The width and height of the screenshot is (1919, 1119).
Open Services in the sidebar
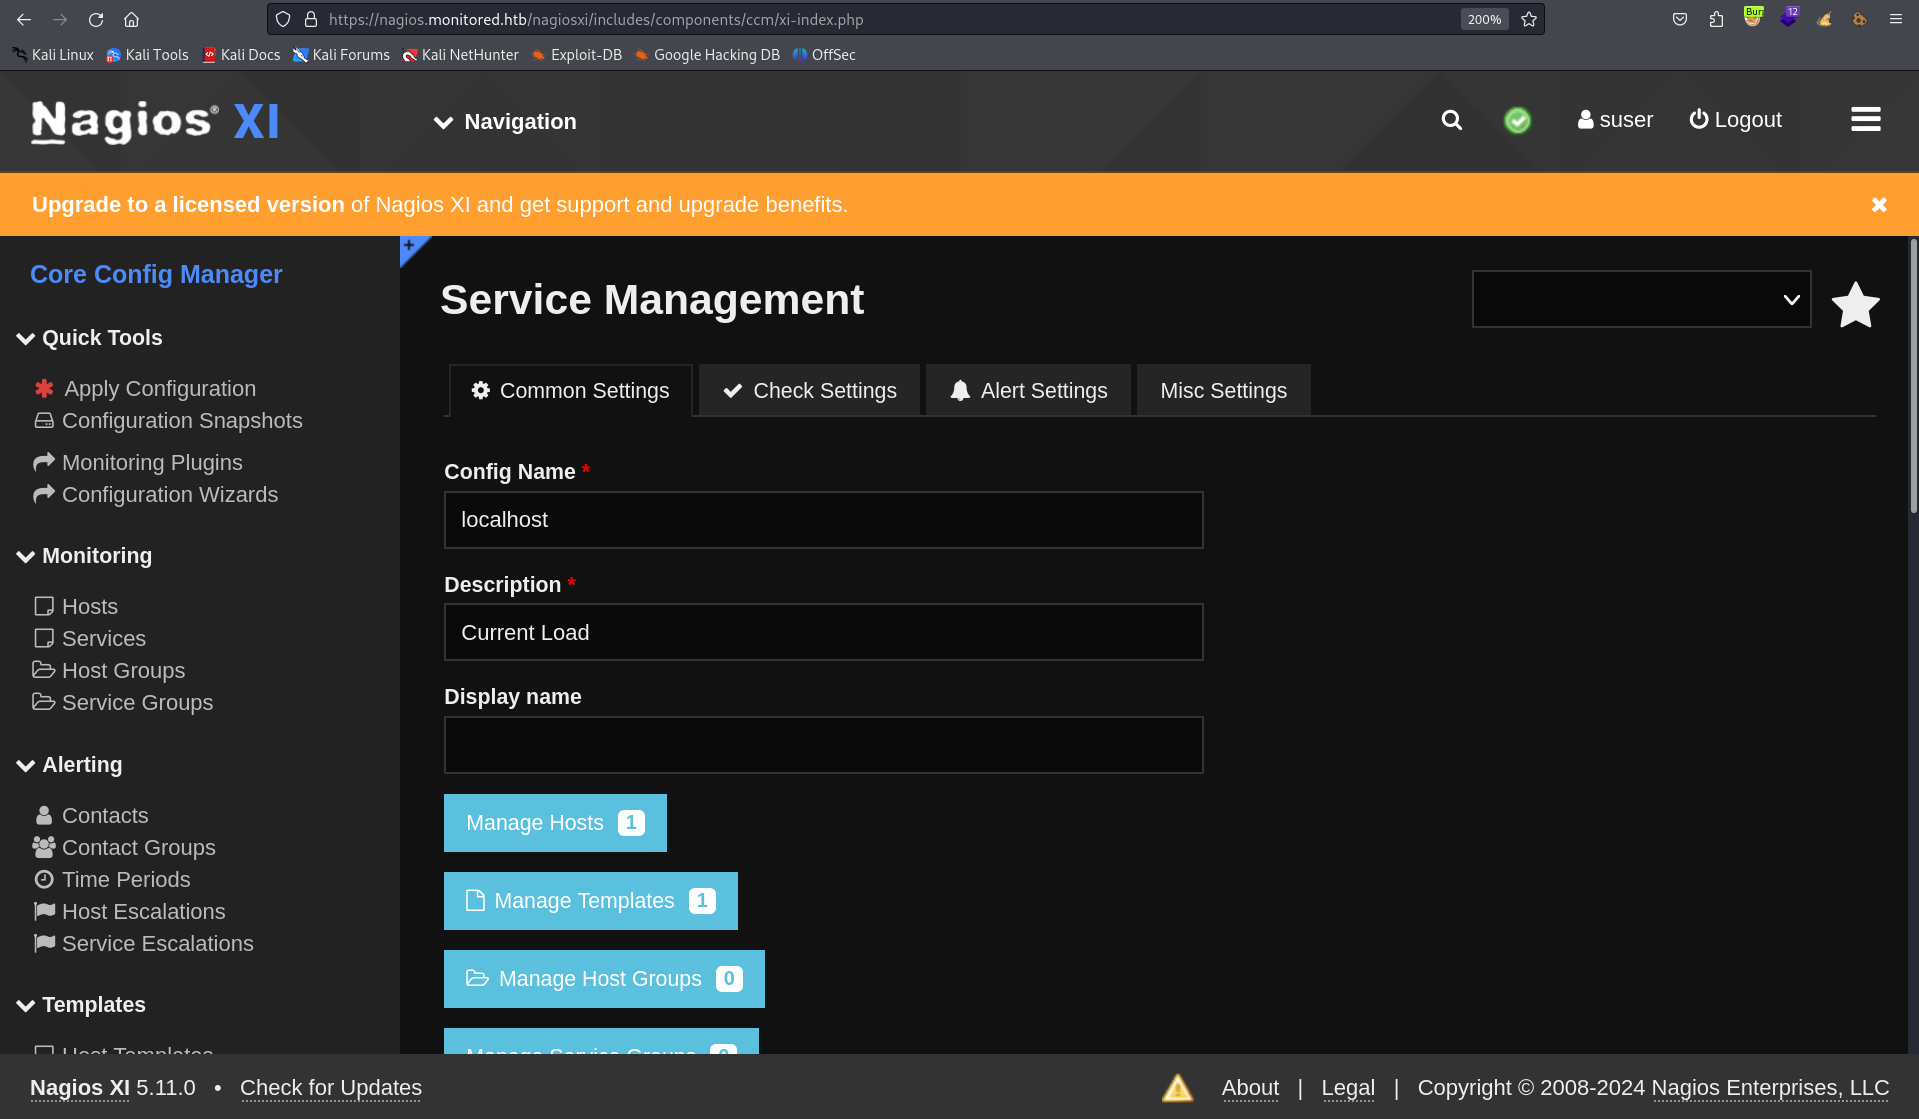pyautogui.click(x=90, y=639)
